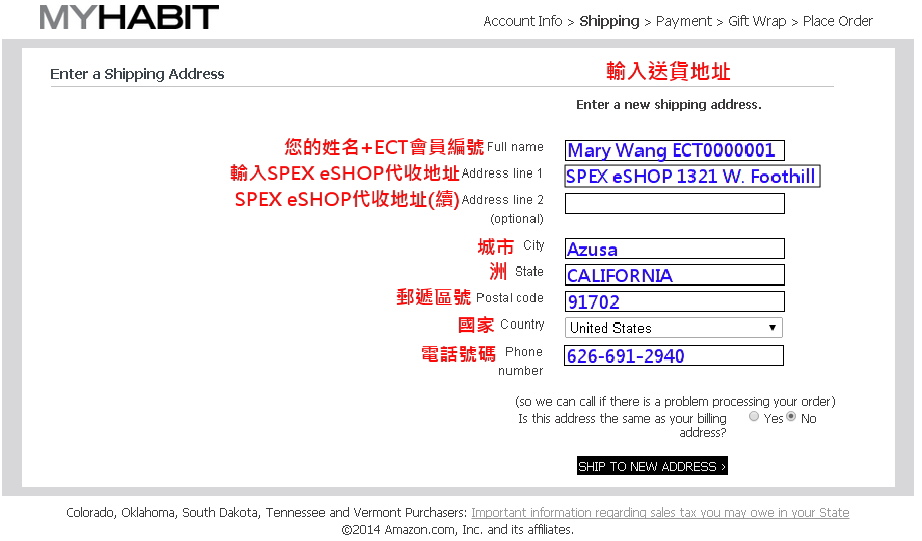
Task: Click the Address line 1 field
Action: pyautogui.click(x=692, y=176)
